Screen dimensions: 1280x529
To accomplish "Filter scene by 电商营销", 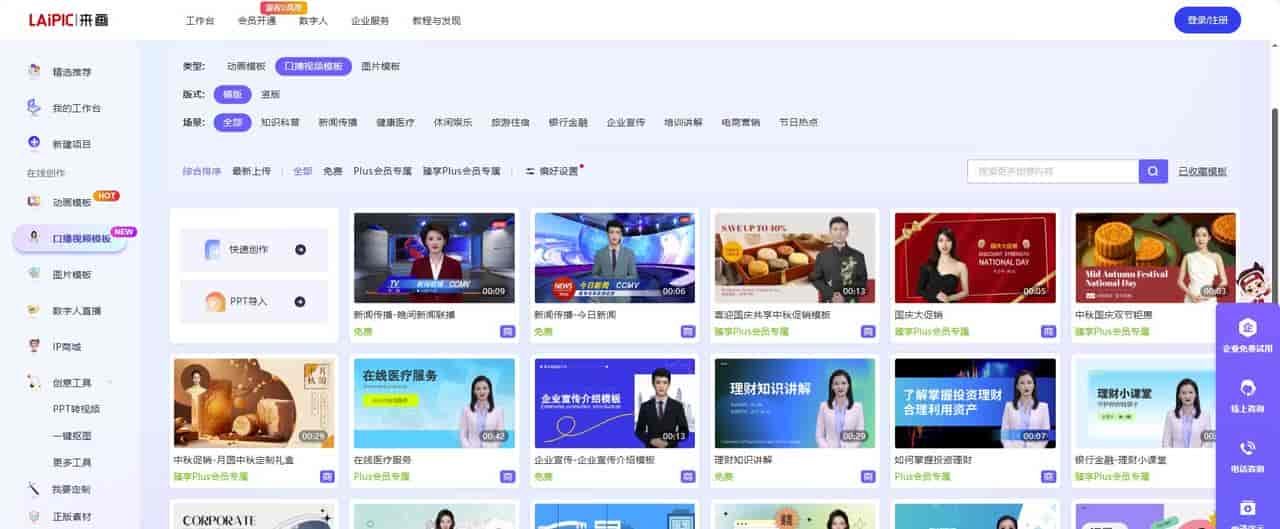I will 740,122.
